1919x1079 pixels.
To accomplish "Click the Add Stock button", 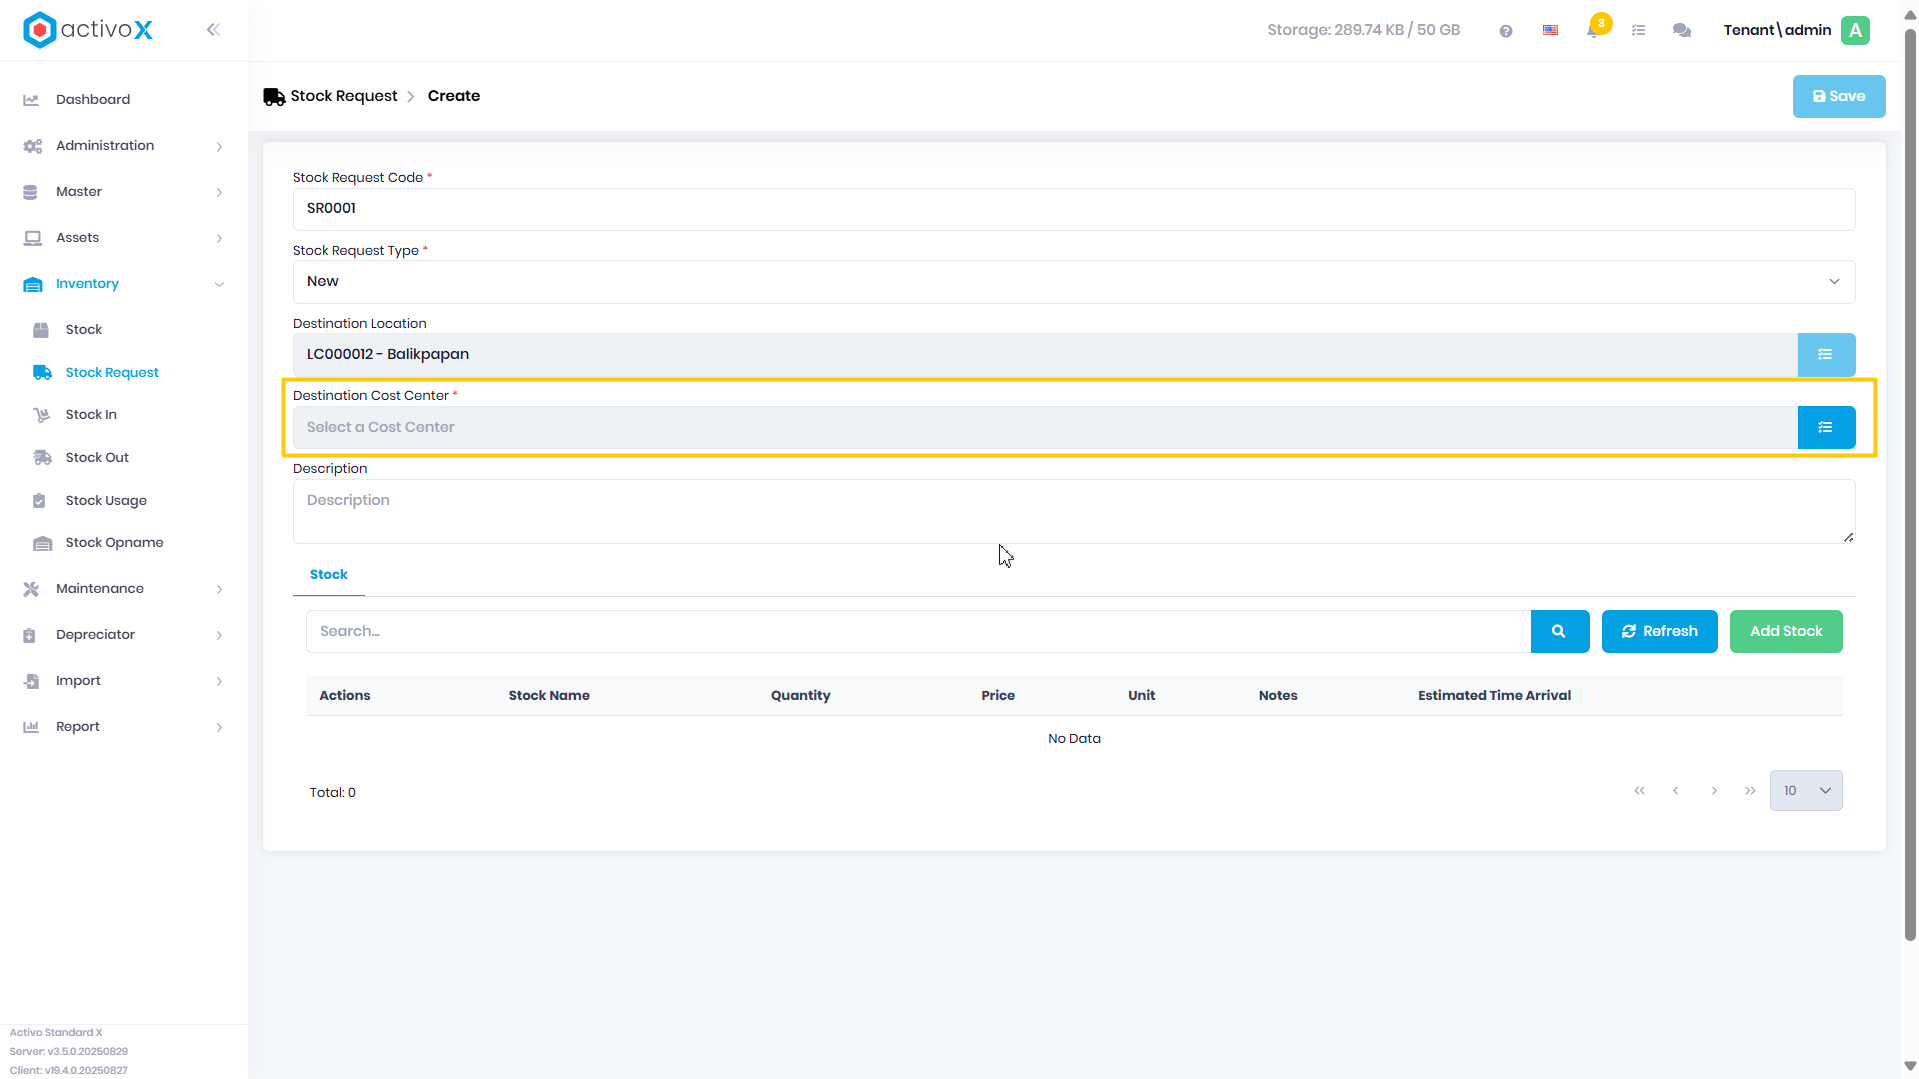I will click(x=1785, y=632).
